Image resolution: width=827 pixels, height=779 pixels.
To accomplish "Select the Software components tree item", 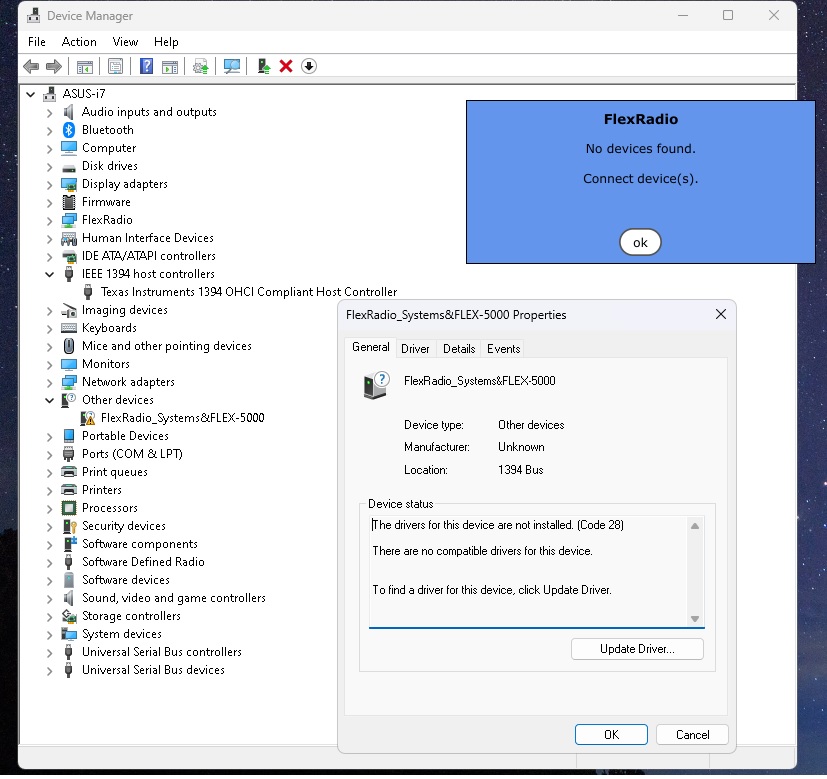I will coord(140,544).
